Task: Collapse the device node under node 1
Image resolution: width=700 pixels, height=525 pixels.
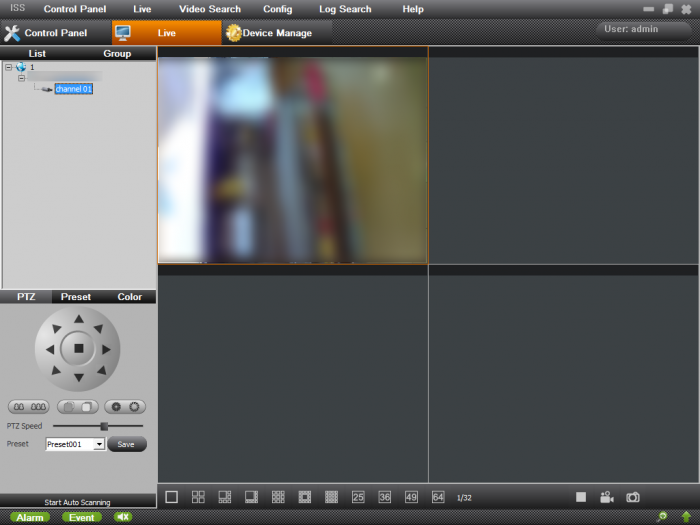Action: (21, 78)
